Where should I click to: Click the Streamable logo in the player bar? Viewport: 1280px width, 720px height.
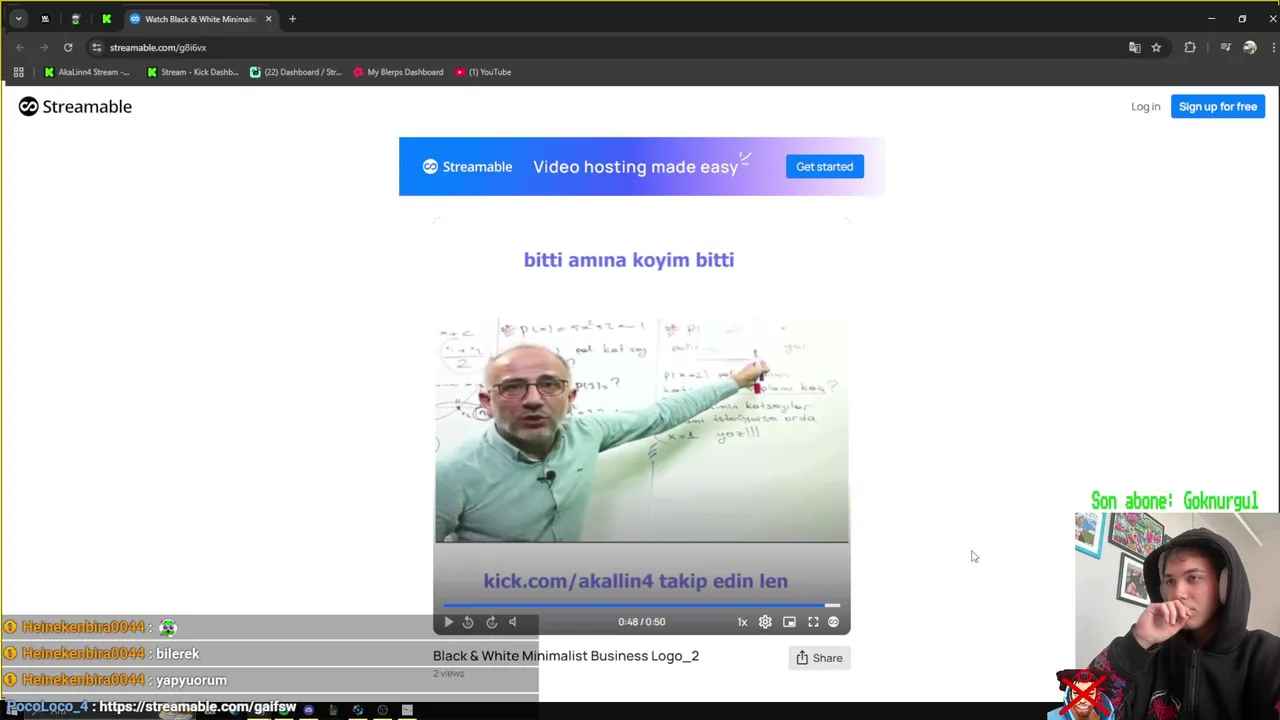point(833,622)
